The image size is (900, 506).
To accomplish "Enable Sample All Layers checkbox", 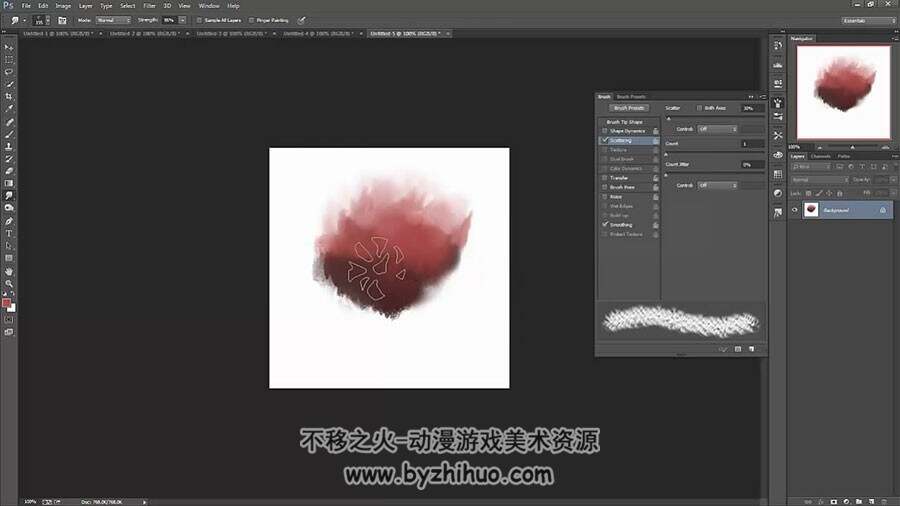I will tap(199, 20).
